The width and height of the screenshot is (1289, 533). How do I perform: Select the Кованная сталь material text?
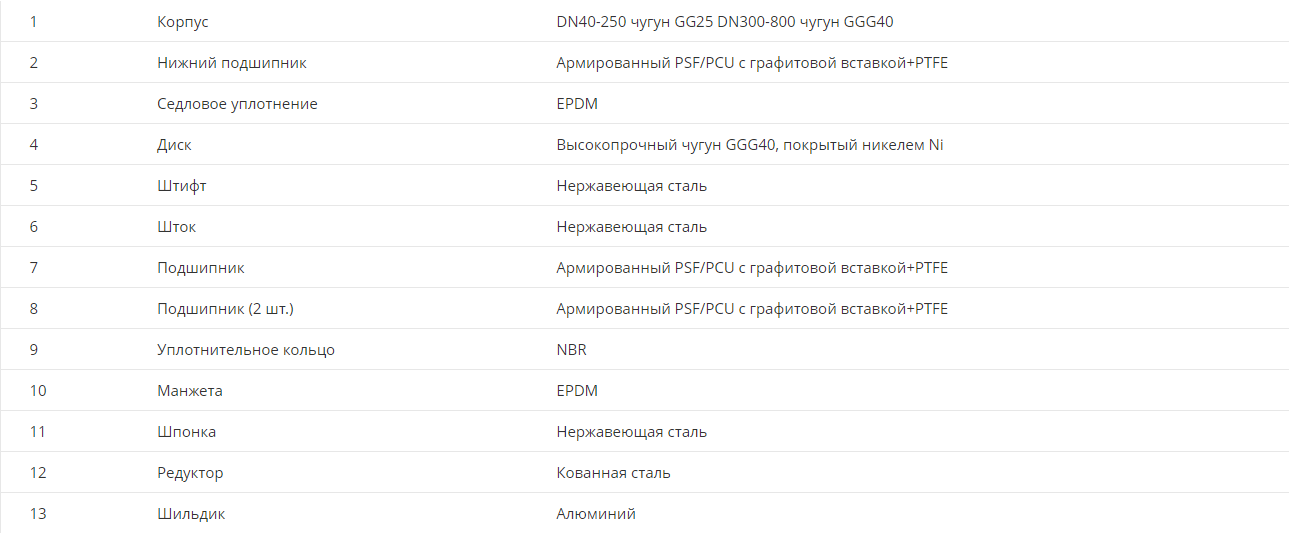614,473
